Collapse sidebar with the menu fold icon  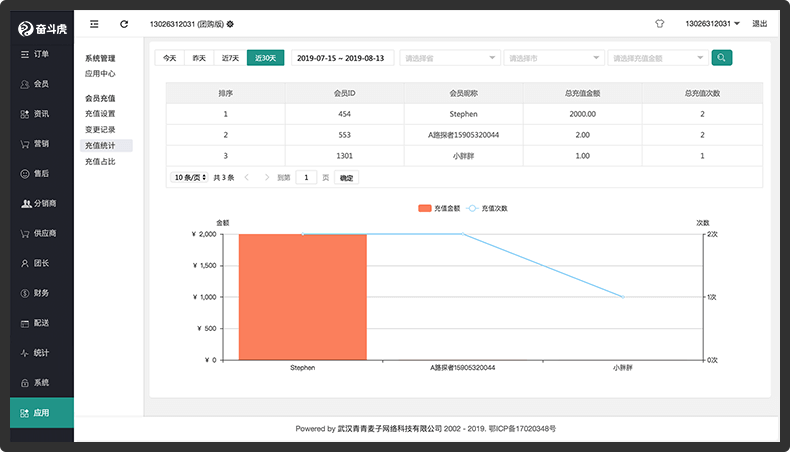(94, 24)
